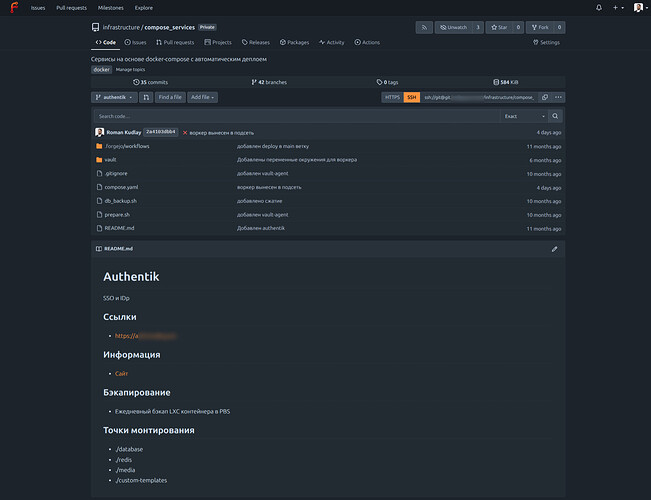Open the .forgejo/workflows folder

[x=127, y=146]
